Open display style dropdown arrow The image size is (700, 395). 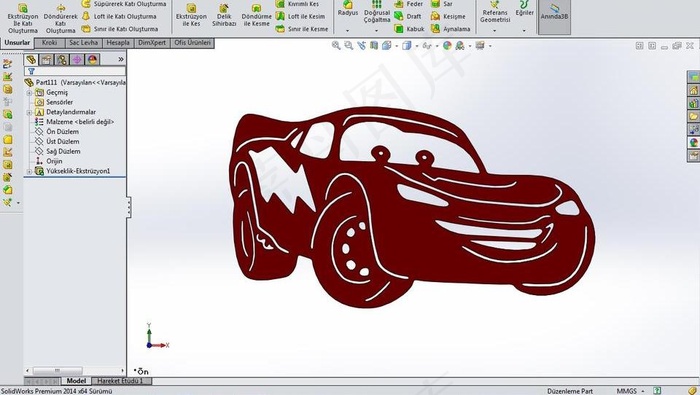(x=417, y=46)
